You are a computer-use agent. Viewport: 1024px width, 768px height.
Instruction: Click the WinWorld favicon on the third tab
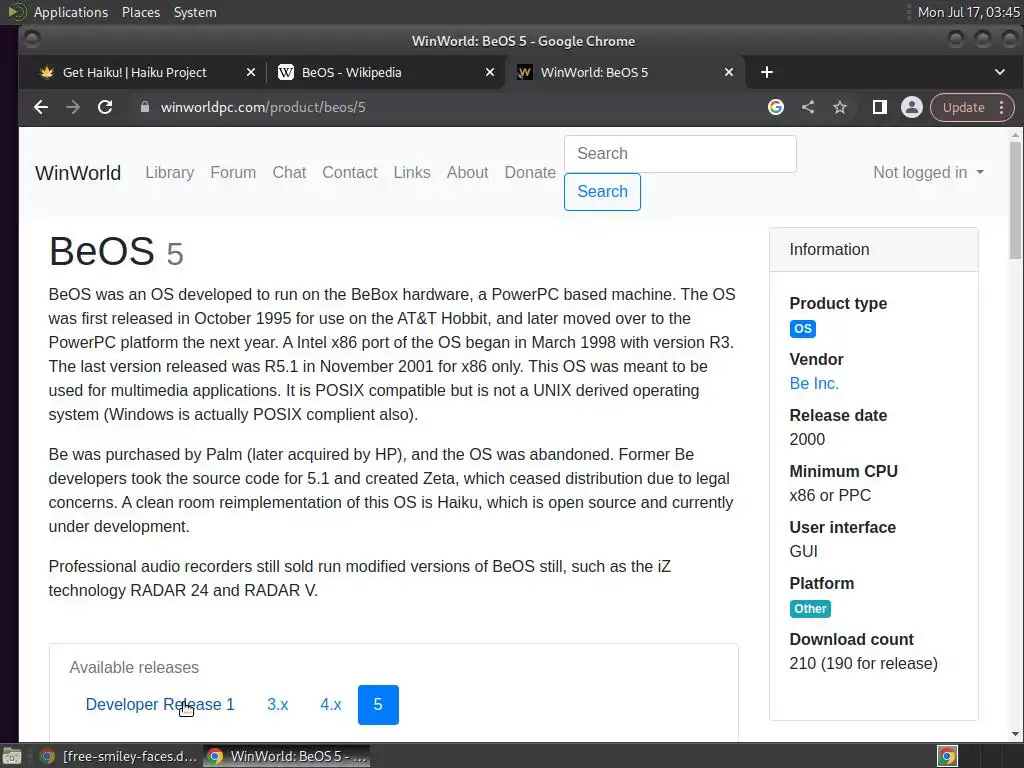point(524,72)
